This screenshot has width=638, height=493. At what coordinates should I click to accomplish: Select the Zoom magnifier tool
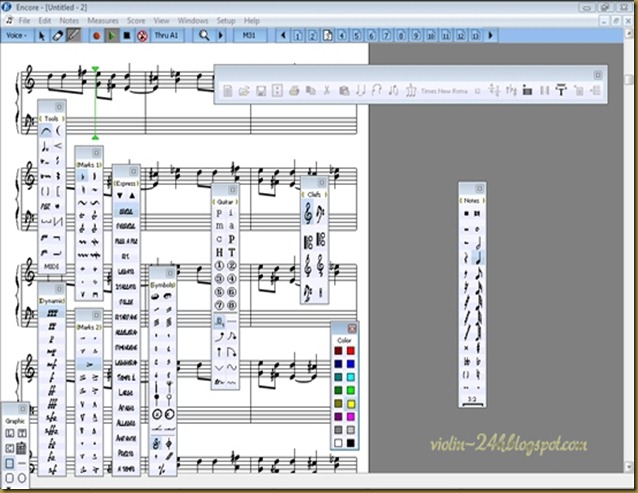click(204, 35)
